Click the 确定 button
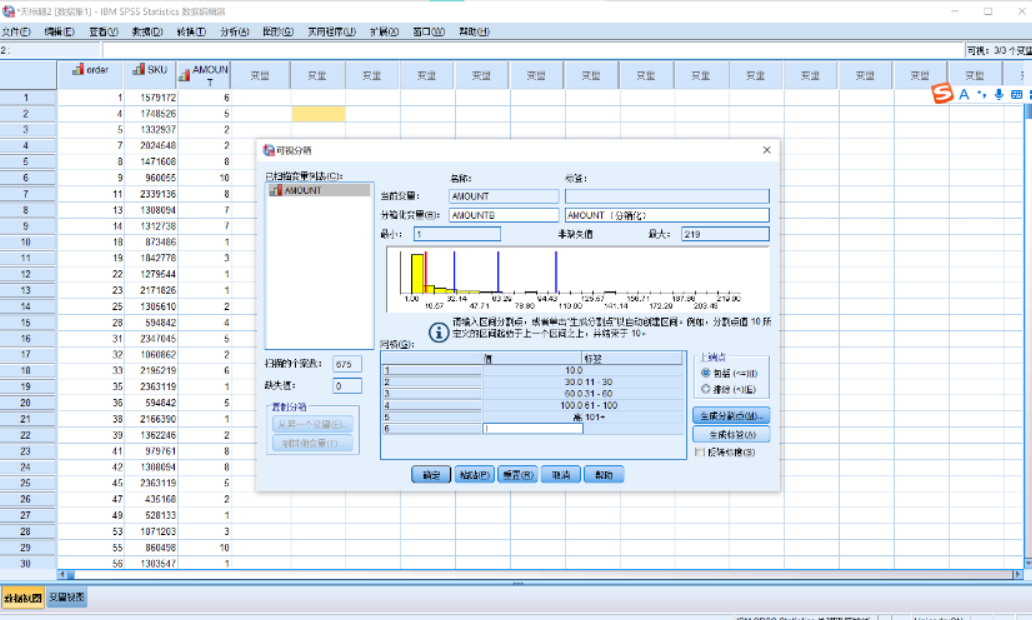 point(431,475)
